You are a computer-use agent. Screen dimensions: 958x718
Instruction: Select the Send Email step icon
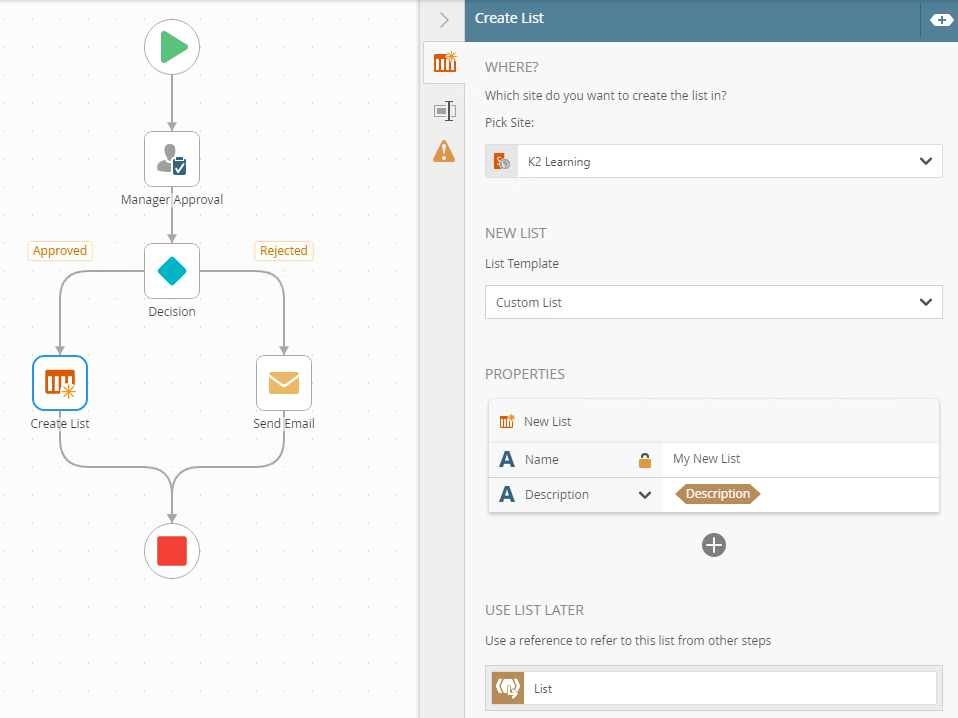pos(284,383)
